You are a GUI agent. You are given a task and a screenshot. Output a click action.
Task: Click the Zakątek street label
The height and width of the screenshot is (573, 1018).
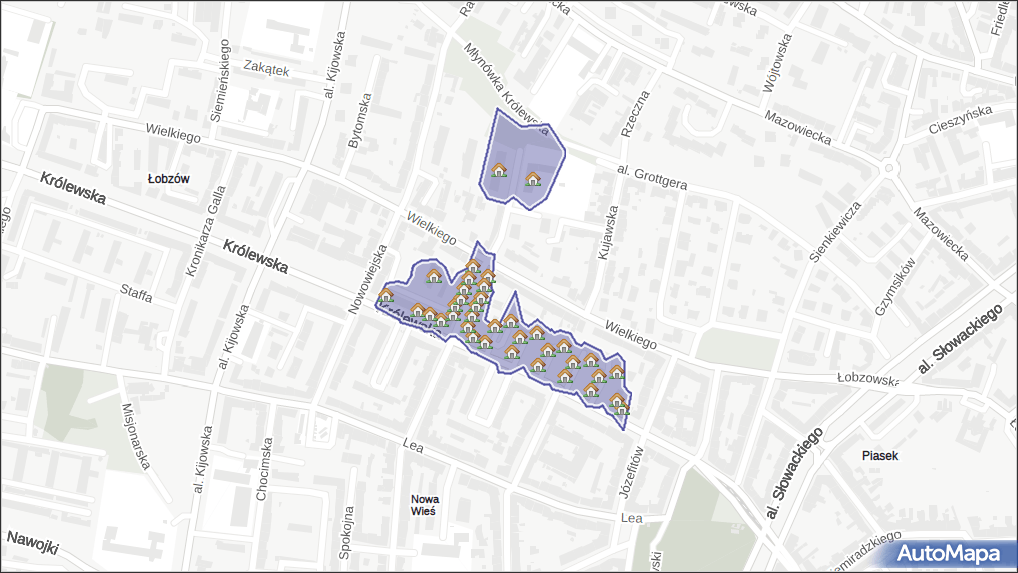pos(266,67)
